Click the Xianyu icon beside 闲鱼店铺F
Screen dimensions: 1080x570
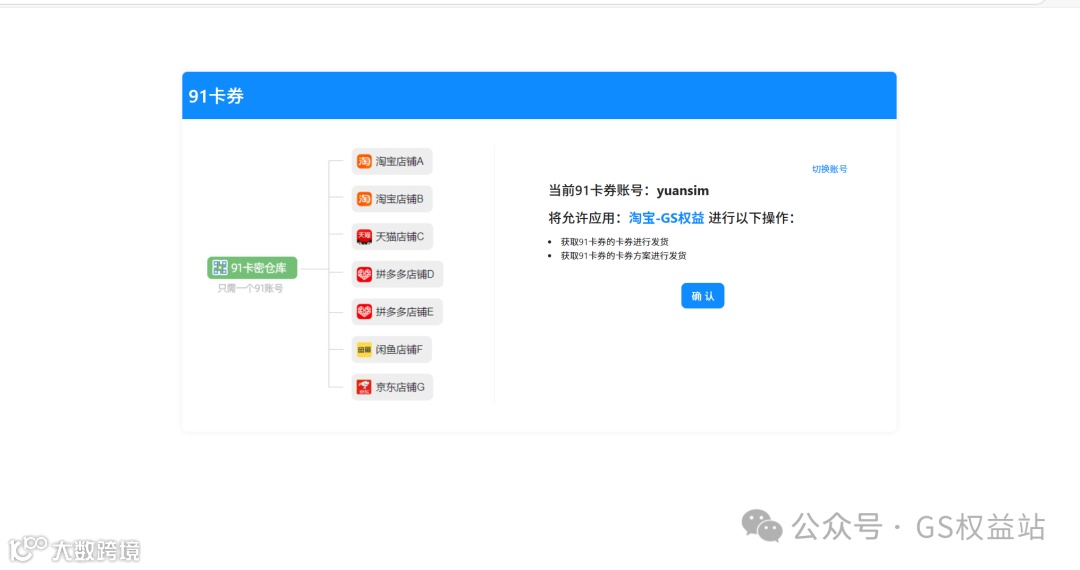click(364, 350)
